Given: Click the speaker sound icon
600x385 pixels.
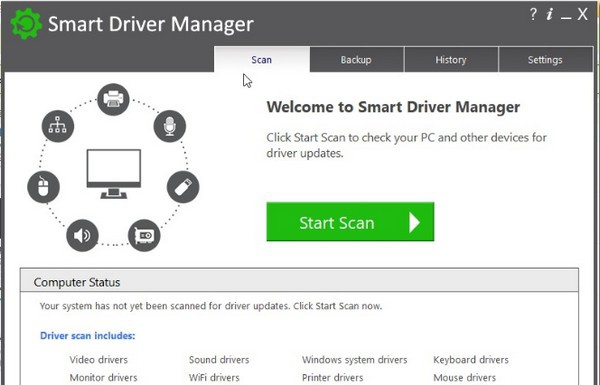Looking at the screenshot, I should 82,235.
